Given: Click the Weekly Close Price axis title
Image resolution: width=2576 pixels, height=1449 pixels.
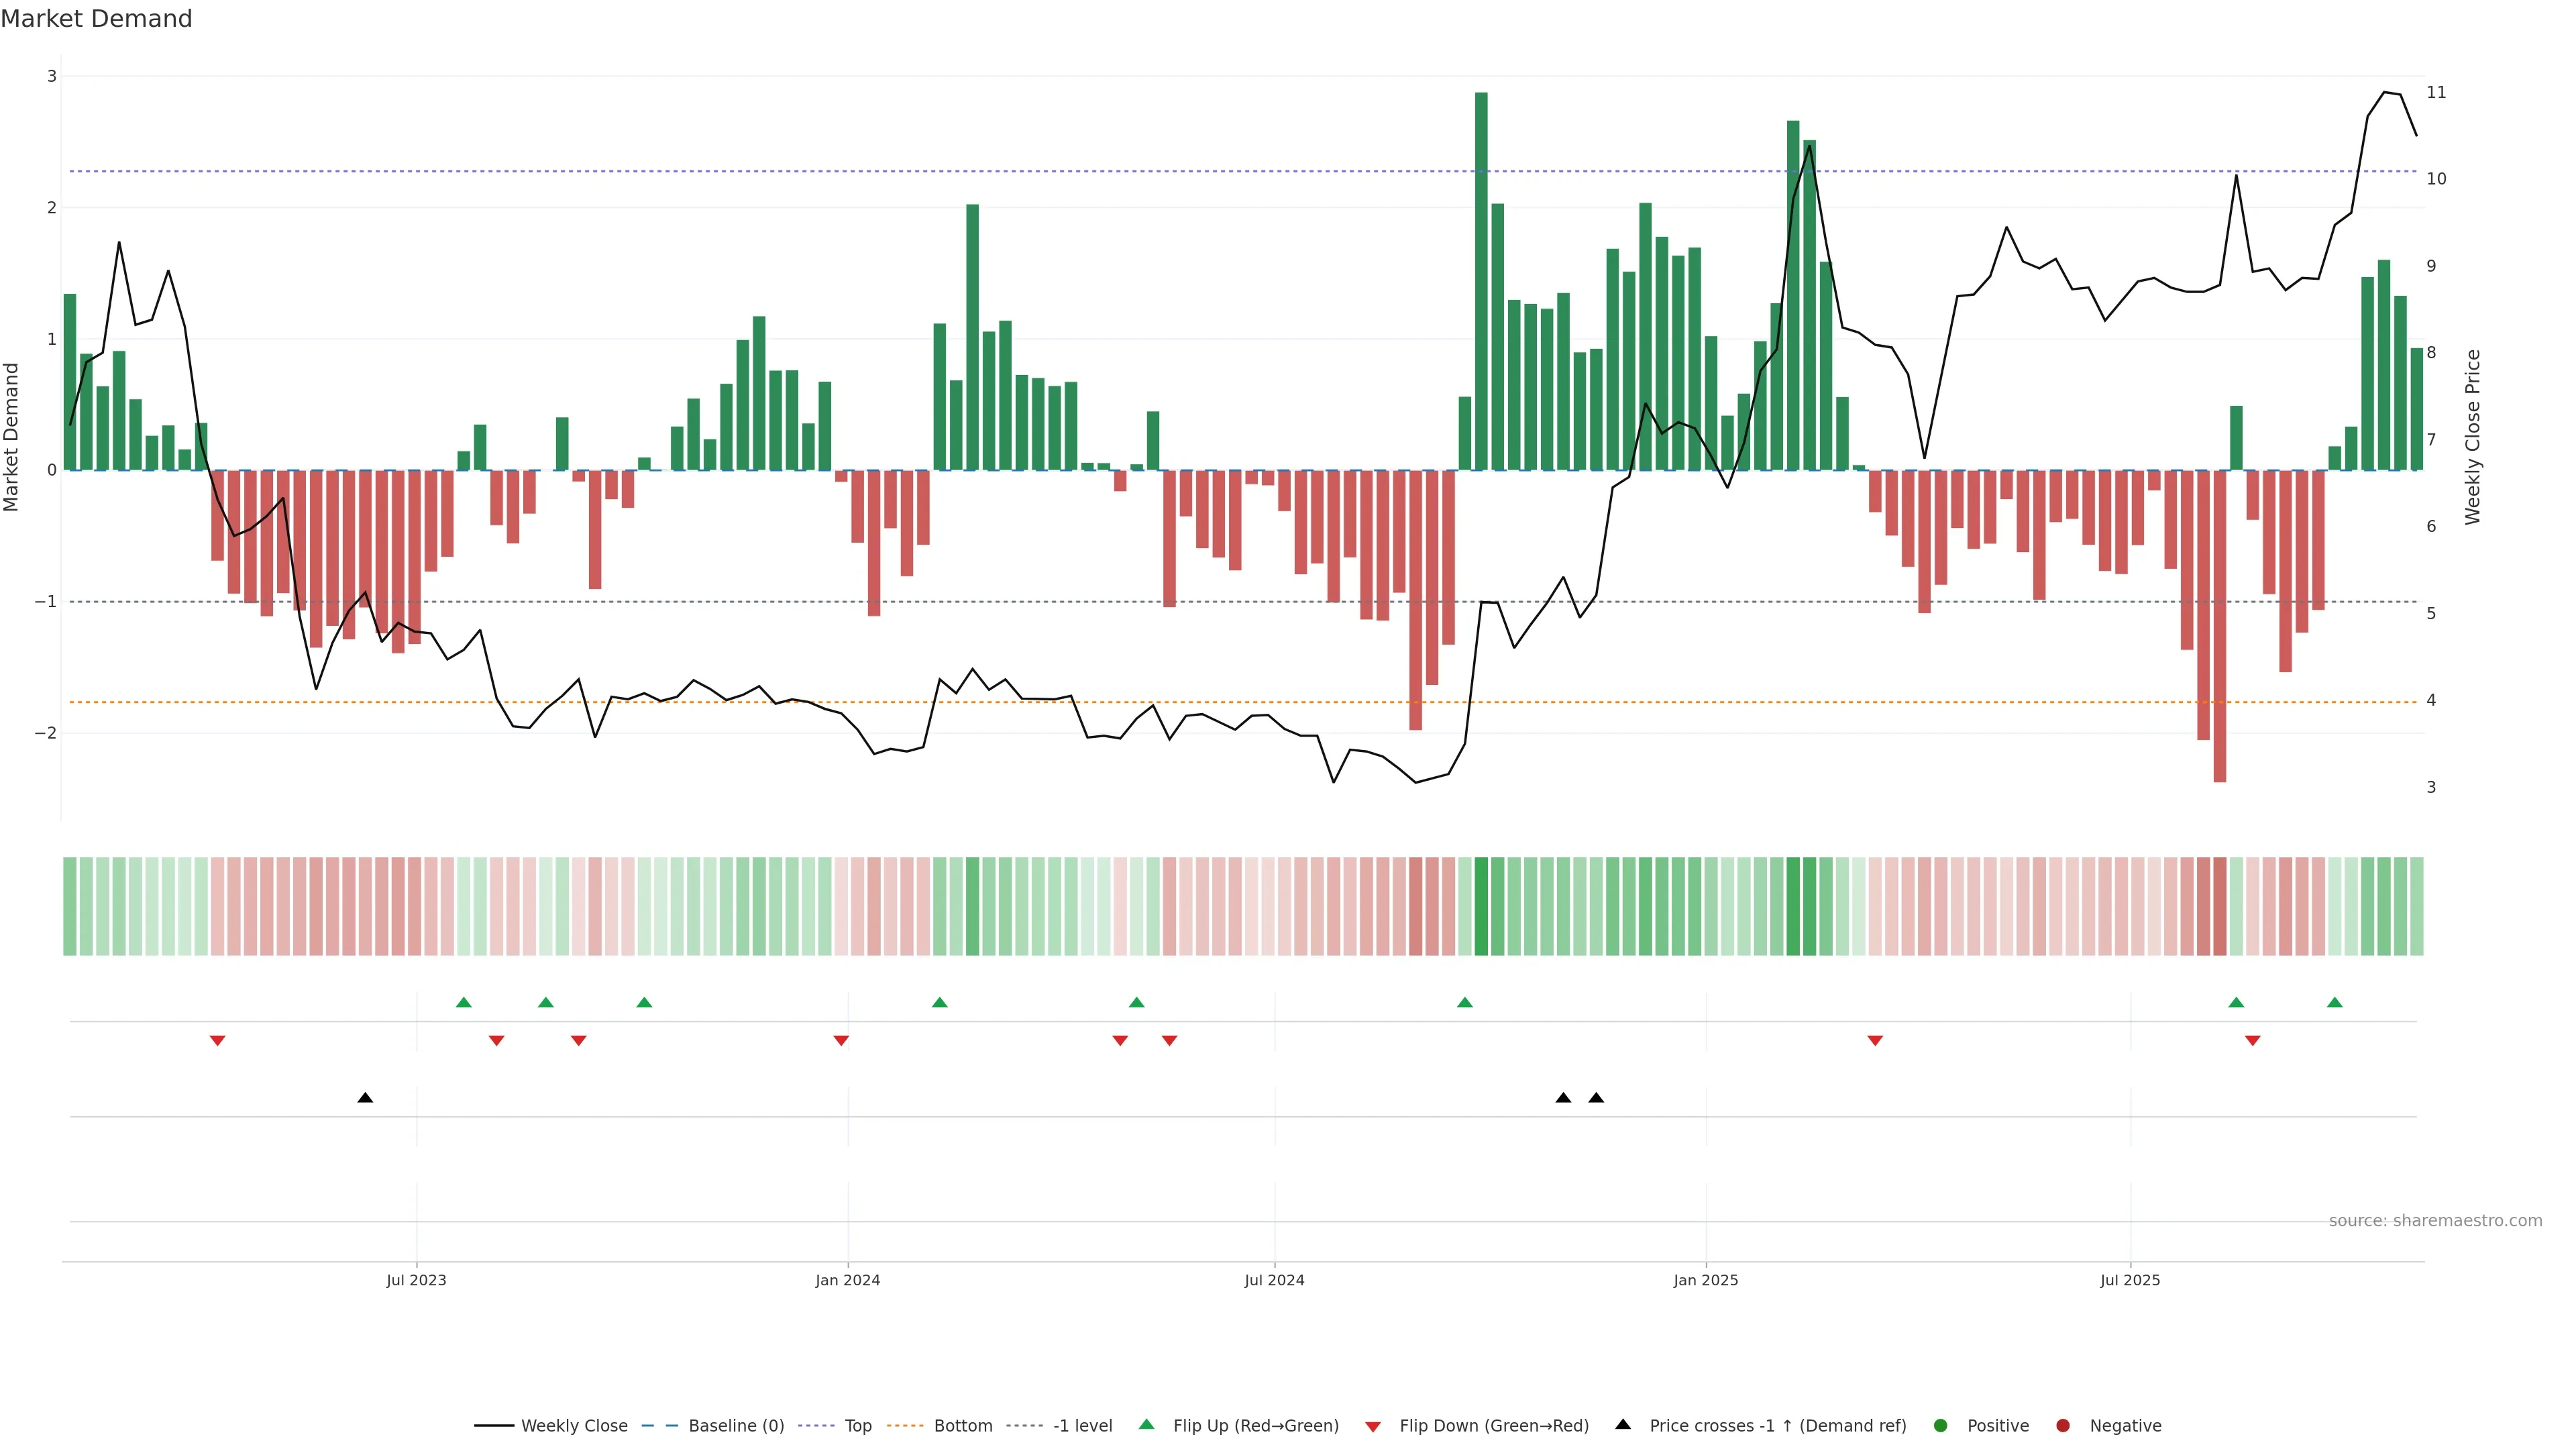Looking at the screenshot, I should pos(2473,437).
